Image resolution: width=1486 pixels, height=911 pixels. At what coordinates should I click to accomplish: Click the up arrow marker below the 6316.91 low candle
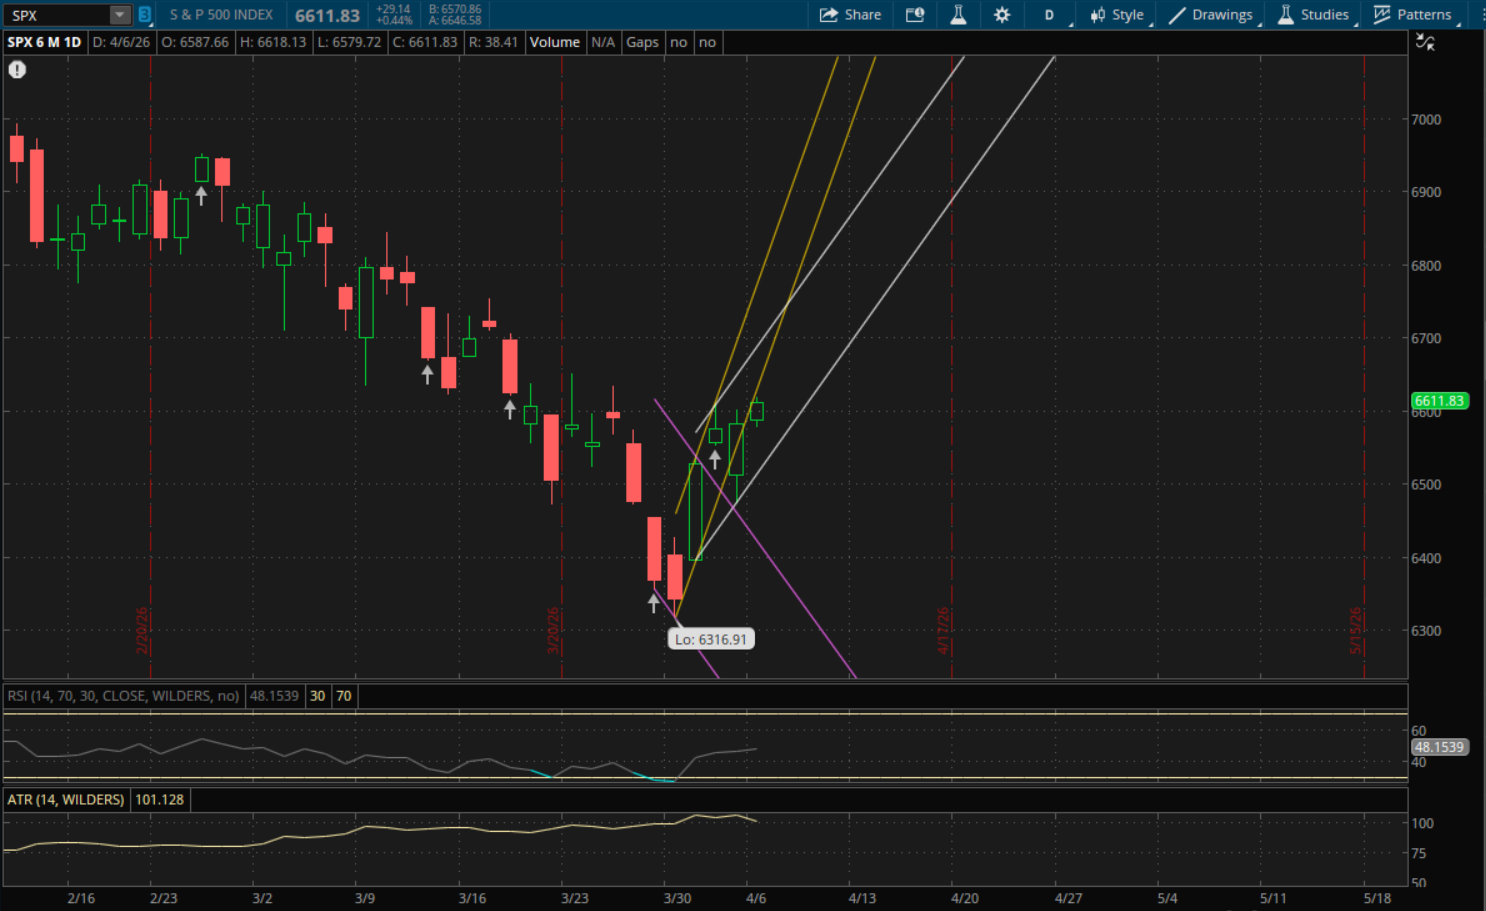654,603
